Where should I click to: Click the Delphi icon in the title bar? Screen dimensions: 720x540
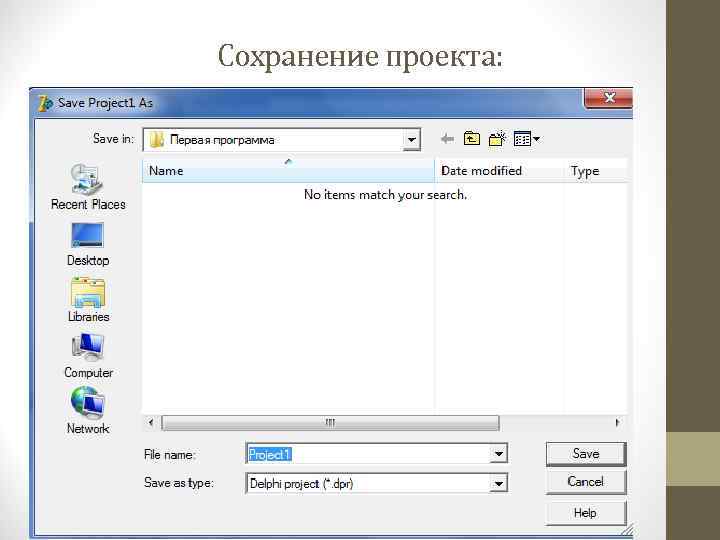pos(45,103)
